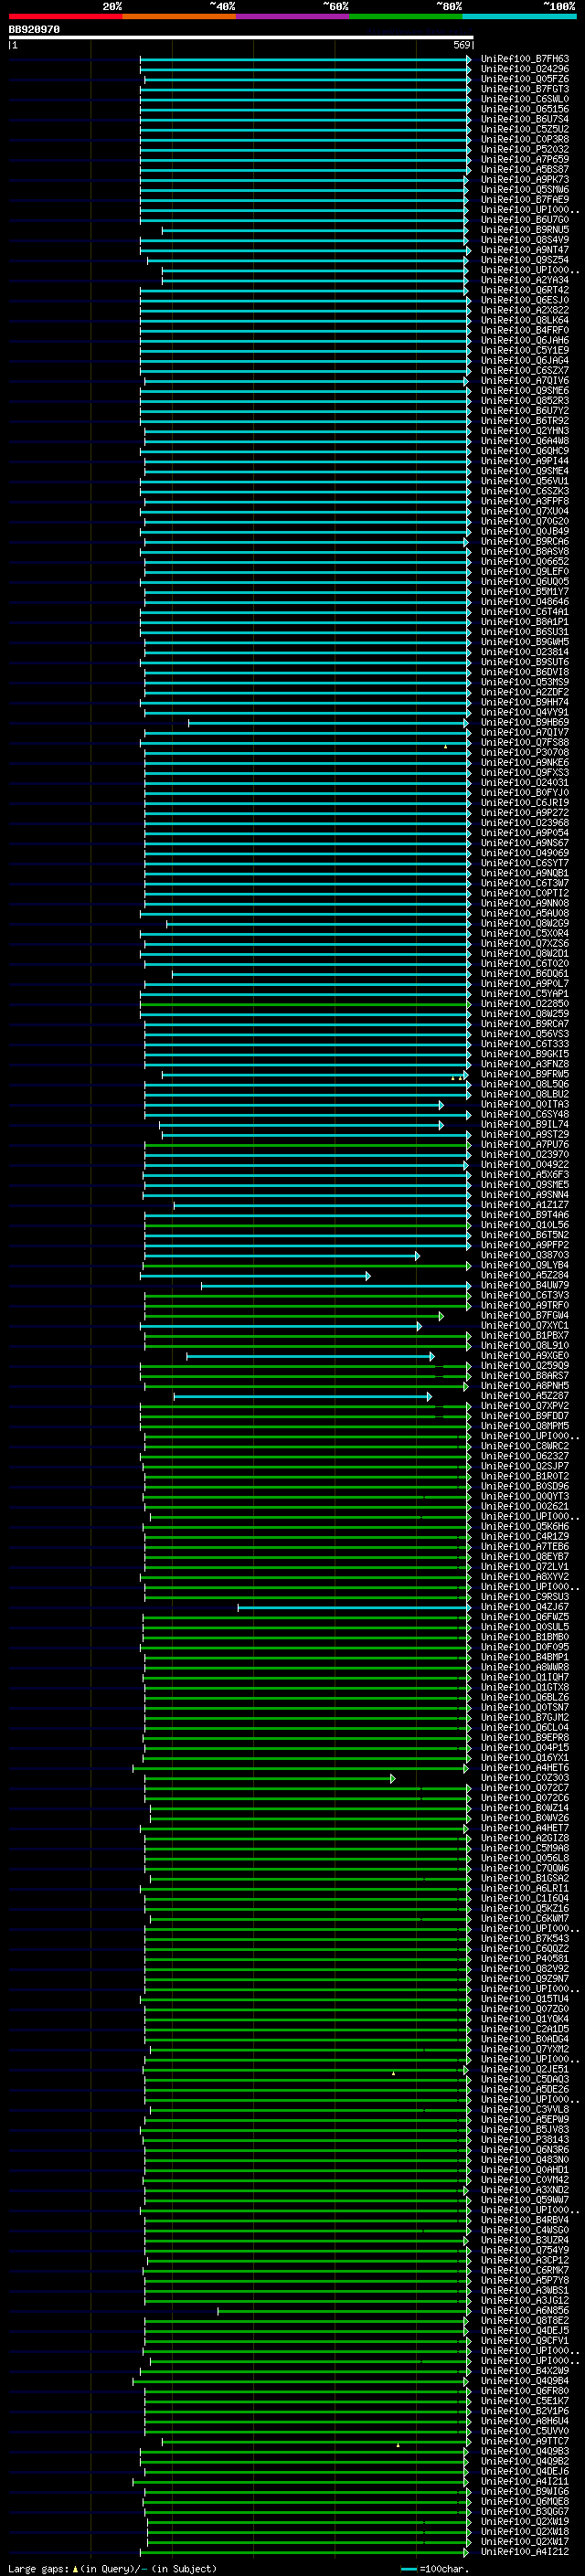
Task: Click the green ~80% identity legend segment
Action: [406, 16]
